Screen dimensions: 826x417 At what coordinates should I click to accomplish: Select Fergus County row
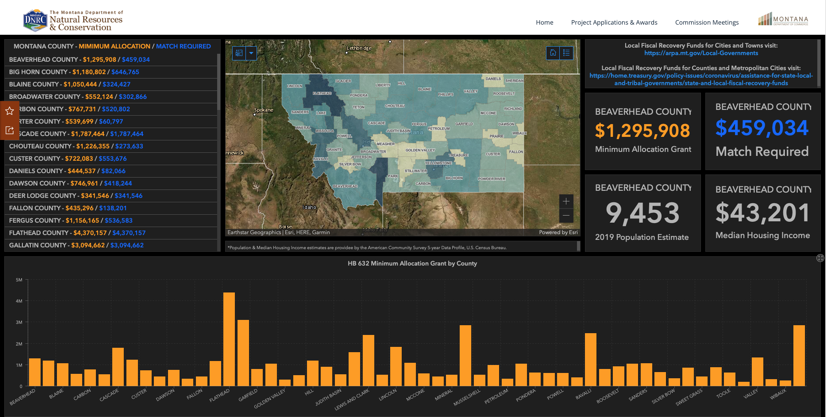(x=111, y=220)
